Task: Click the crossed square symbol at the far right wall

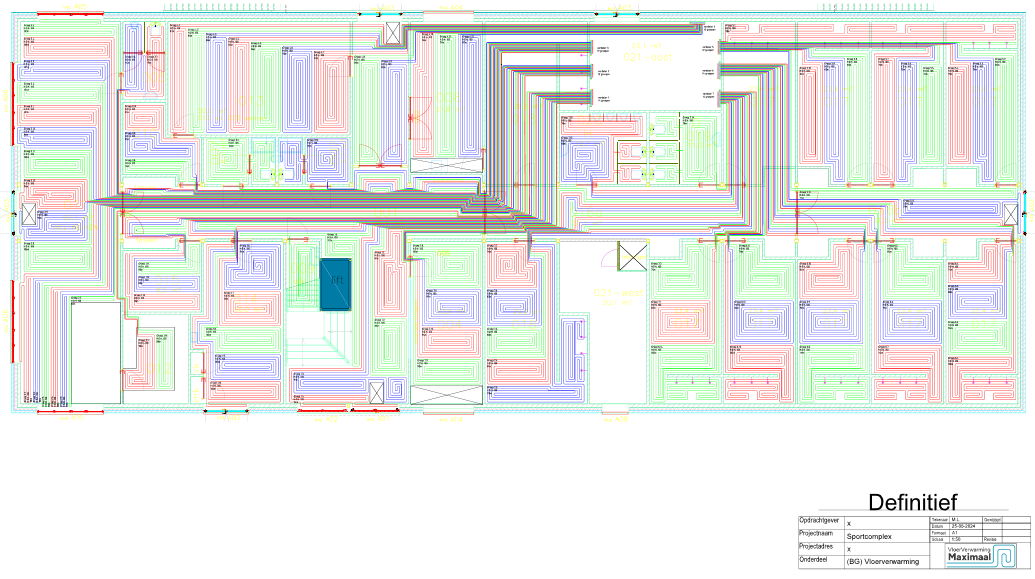Action: pyautogui.click(x=1011, y=214)
